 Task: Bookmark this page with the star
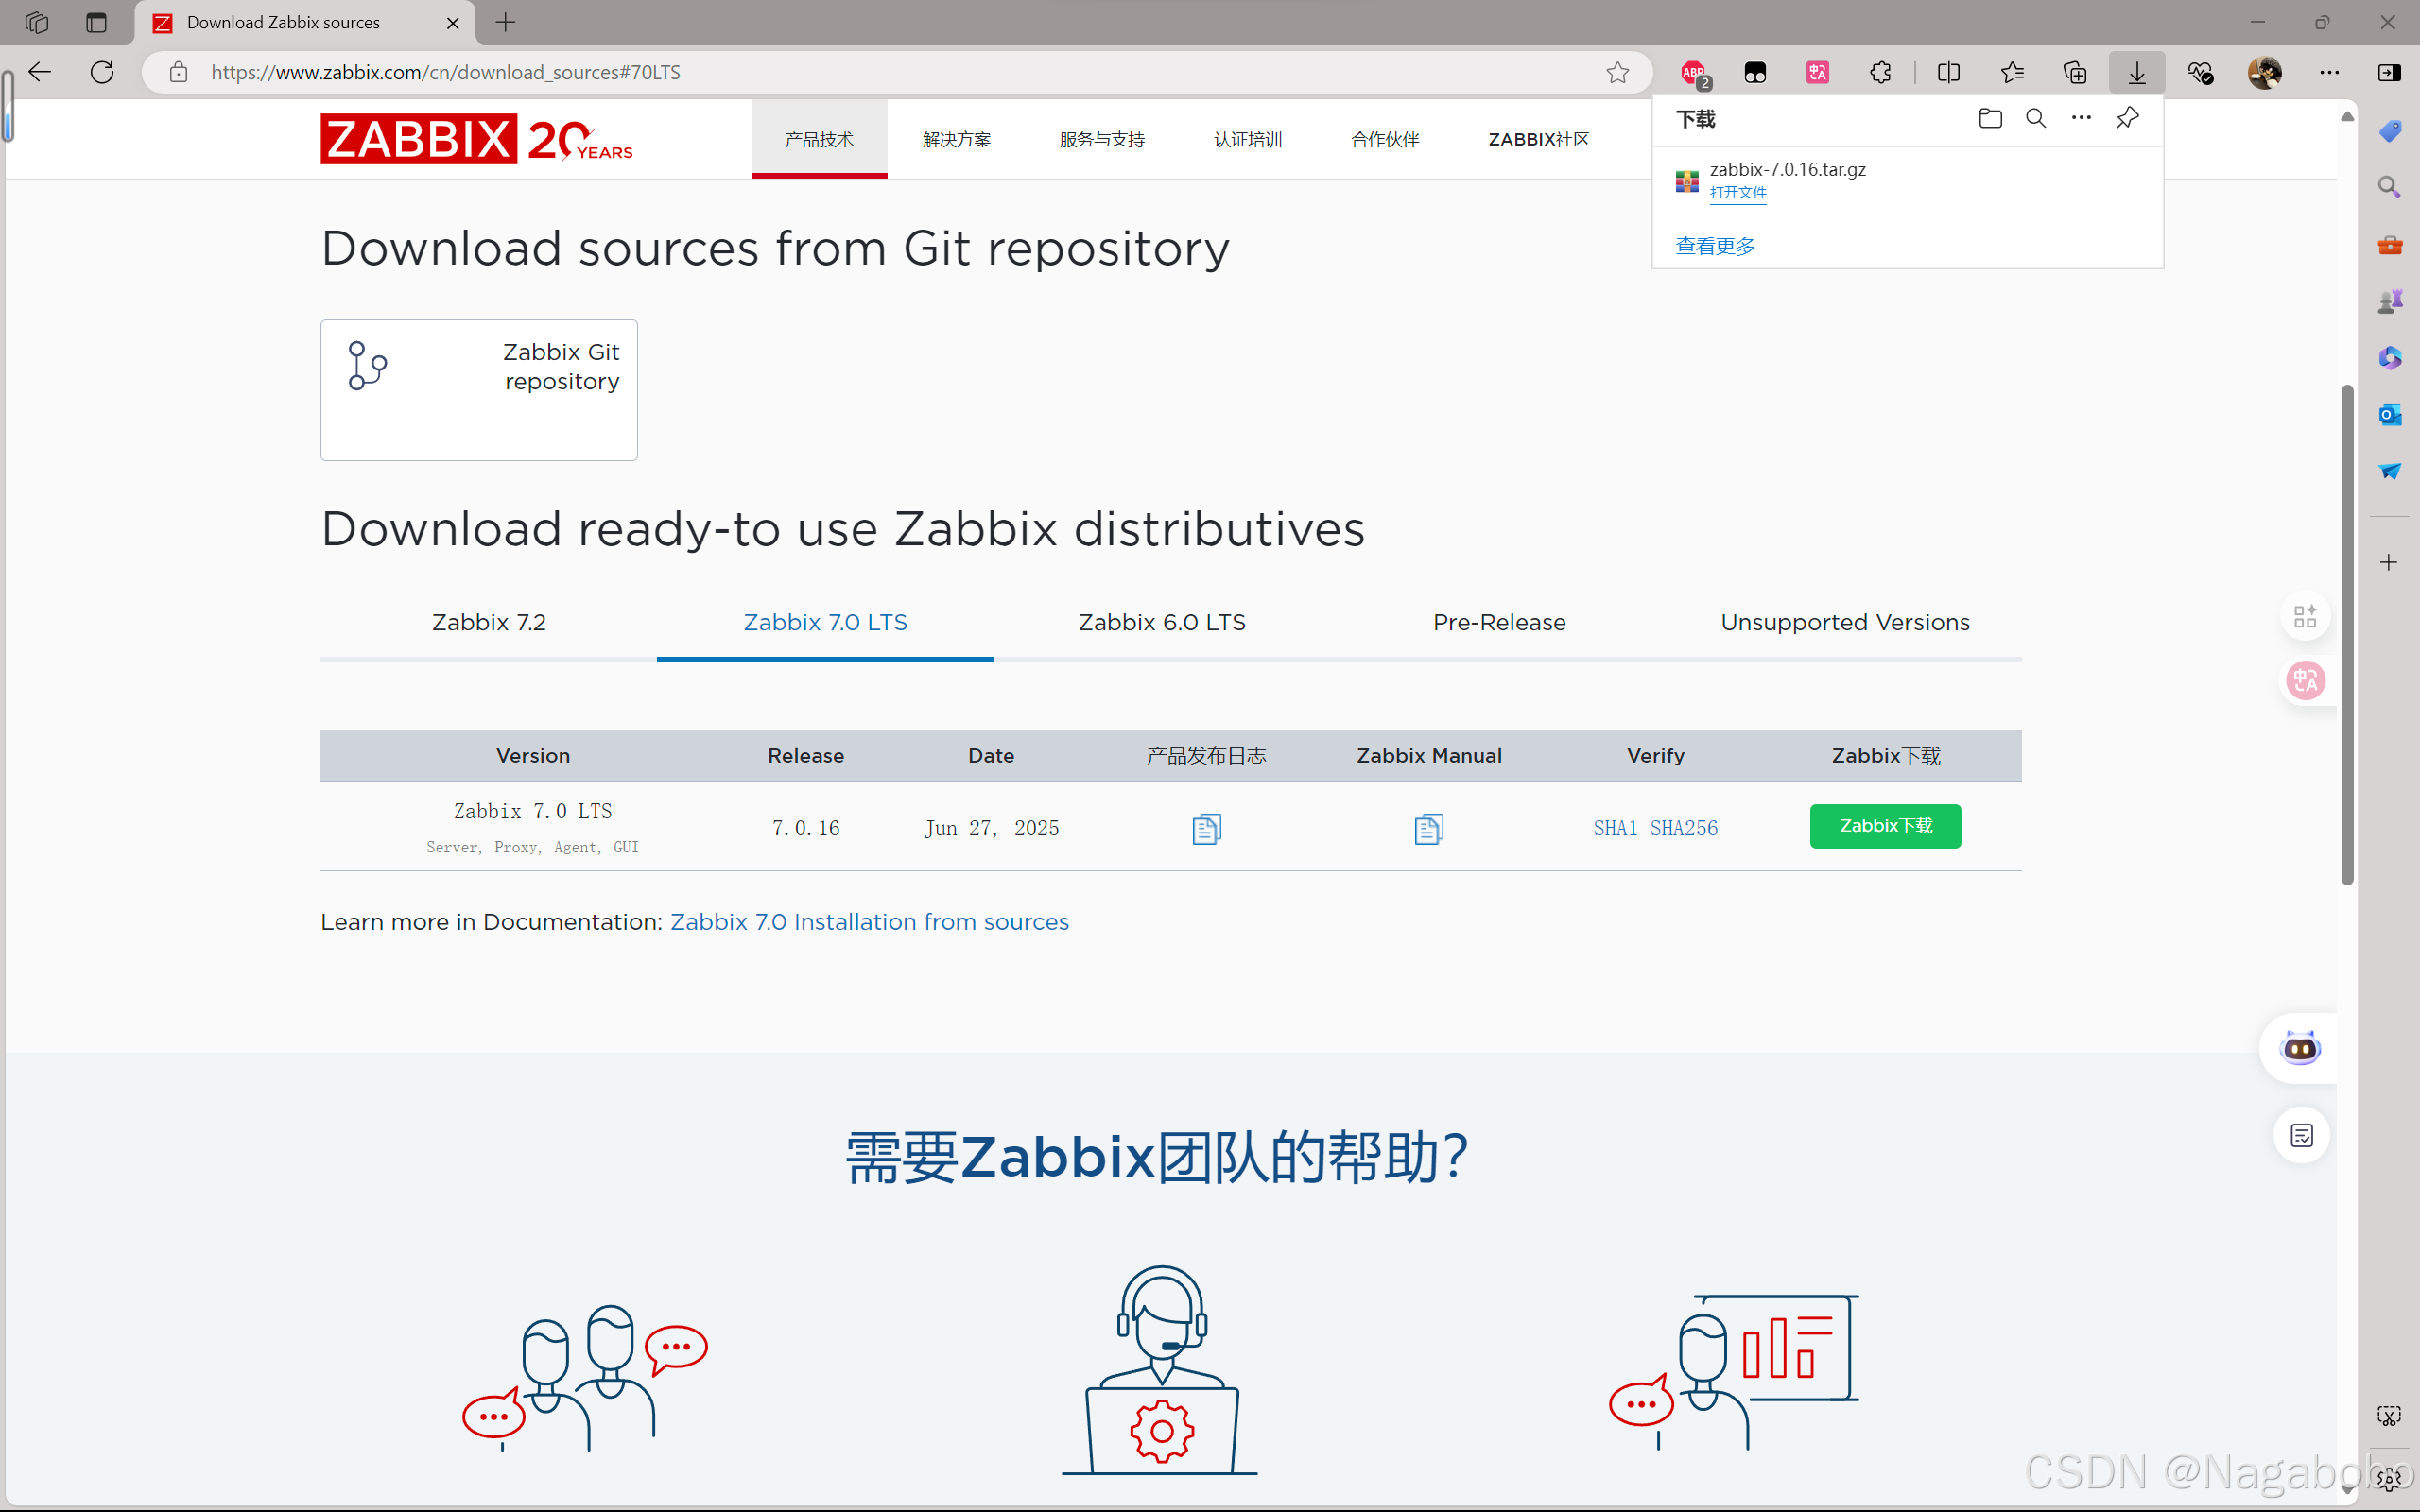pos(1617,72)
